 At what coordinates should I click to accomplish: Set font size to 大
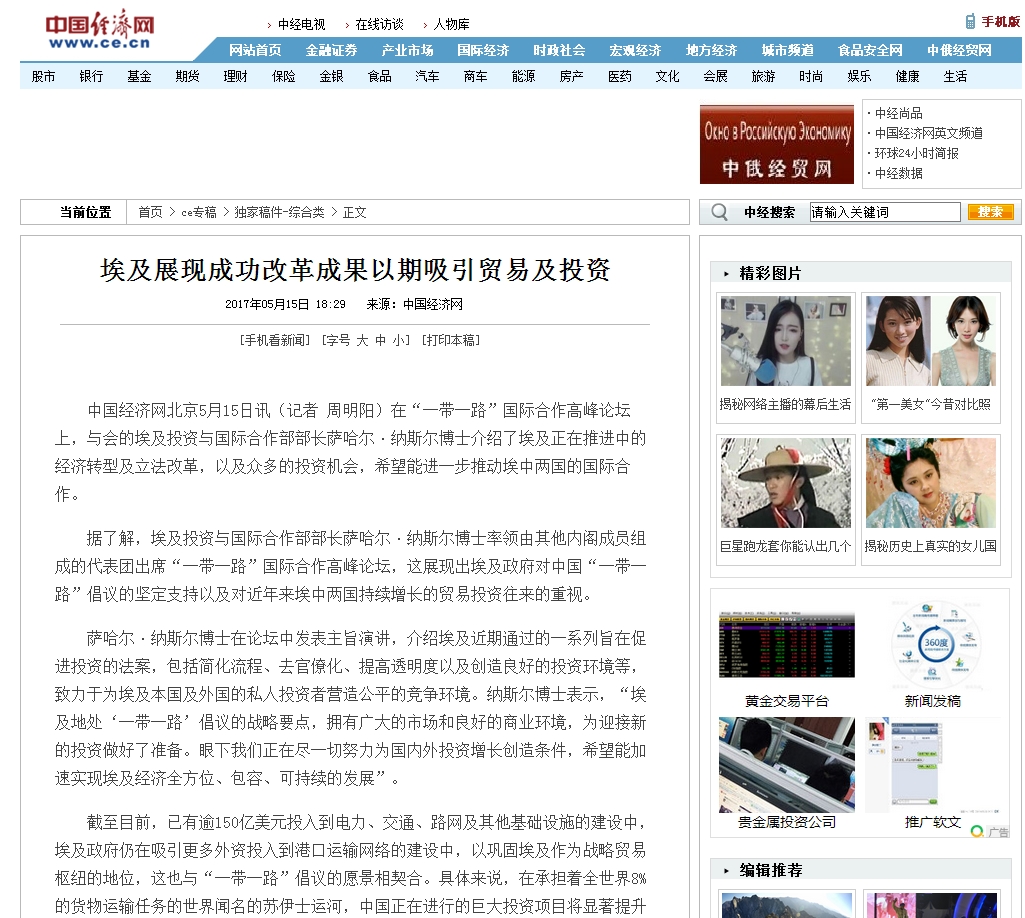pyautogui.click(x=362, y=340)
